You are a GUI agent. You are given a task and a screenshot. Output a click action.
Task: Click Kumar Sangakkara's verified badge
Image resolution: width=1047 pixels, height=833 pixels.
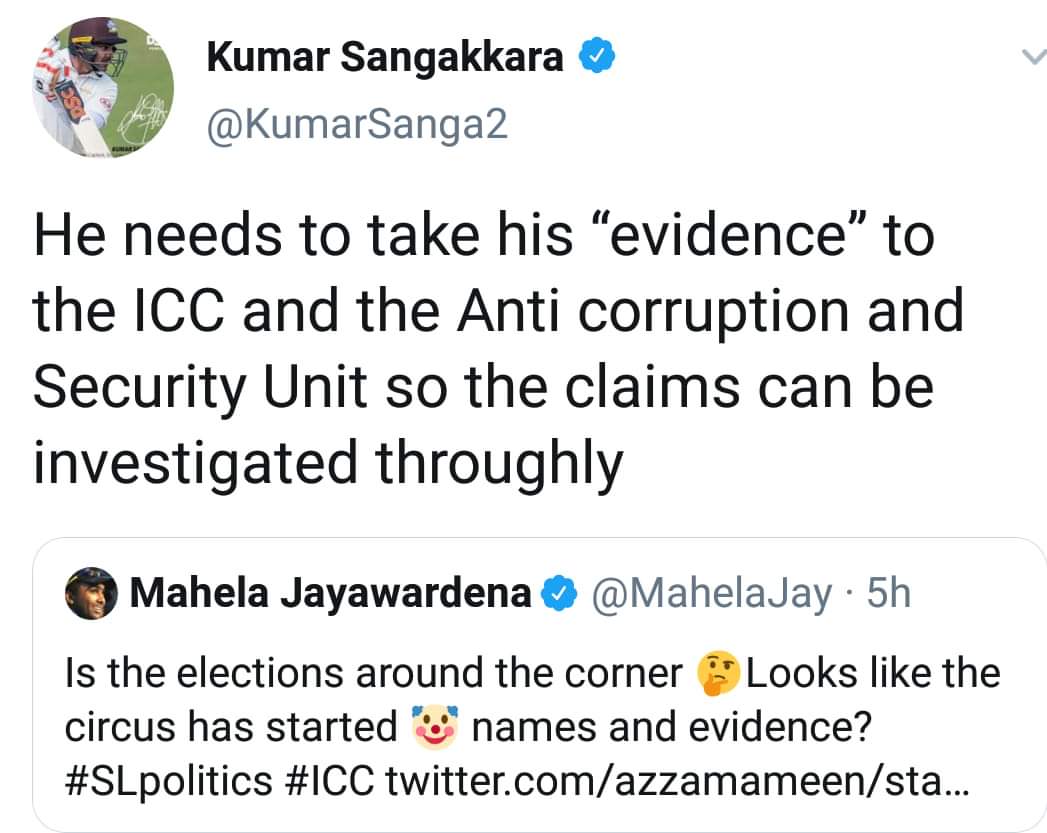pos(597,60)
